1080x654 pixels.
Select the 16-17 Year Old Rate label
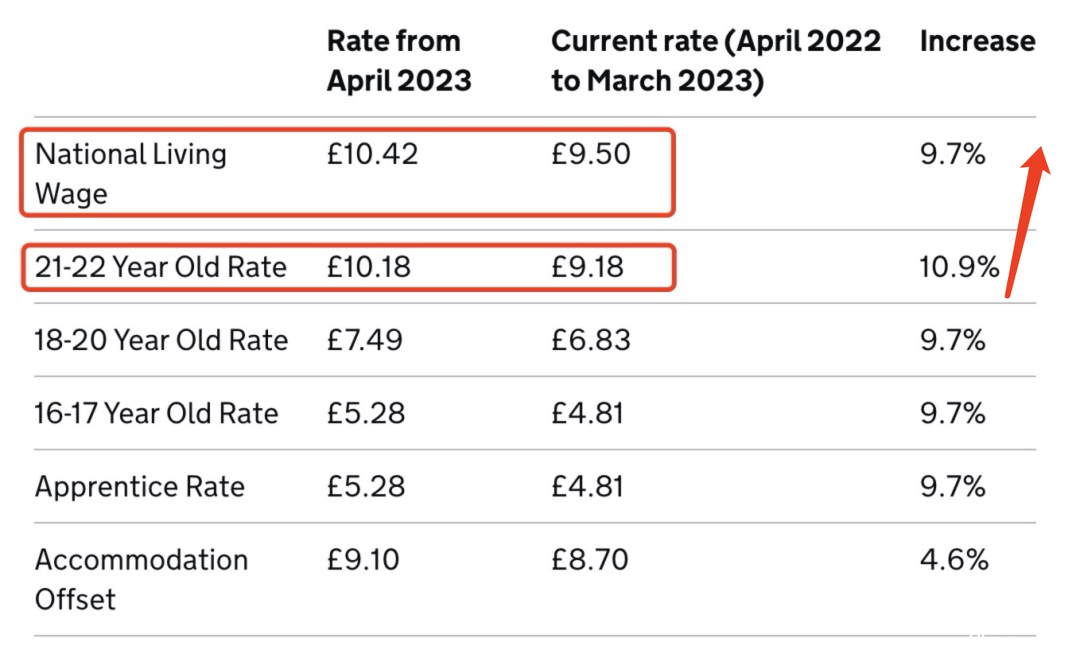[156, 414]
